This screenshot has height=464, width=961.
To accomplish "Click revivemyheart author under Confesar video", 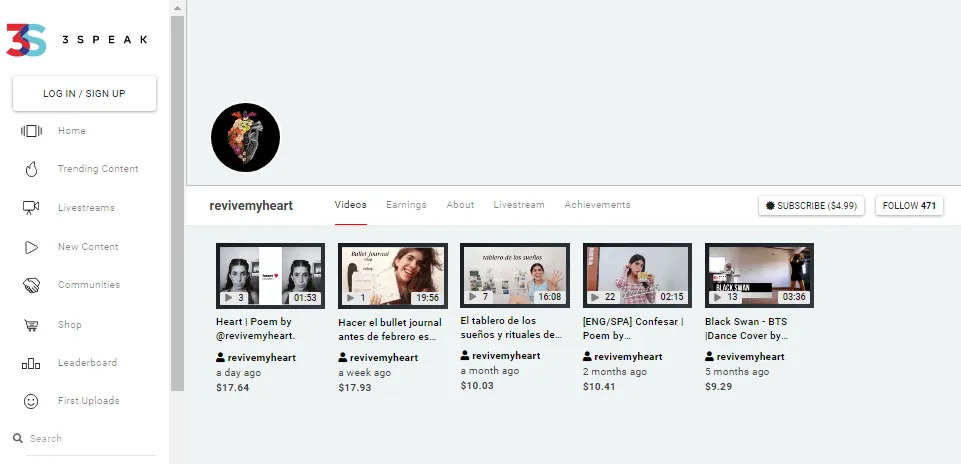I will [628, 356].
